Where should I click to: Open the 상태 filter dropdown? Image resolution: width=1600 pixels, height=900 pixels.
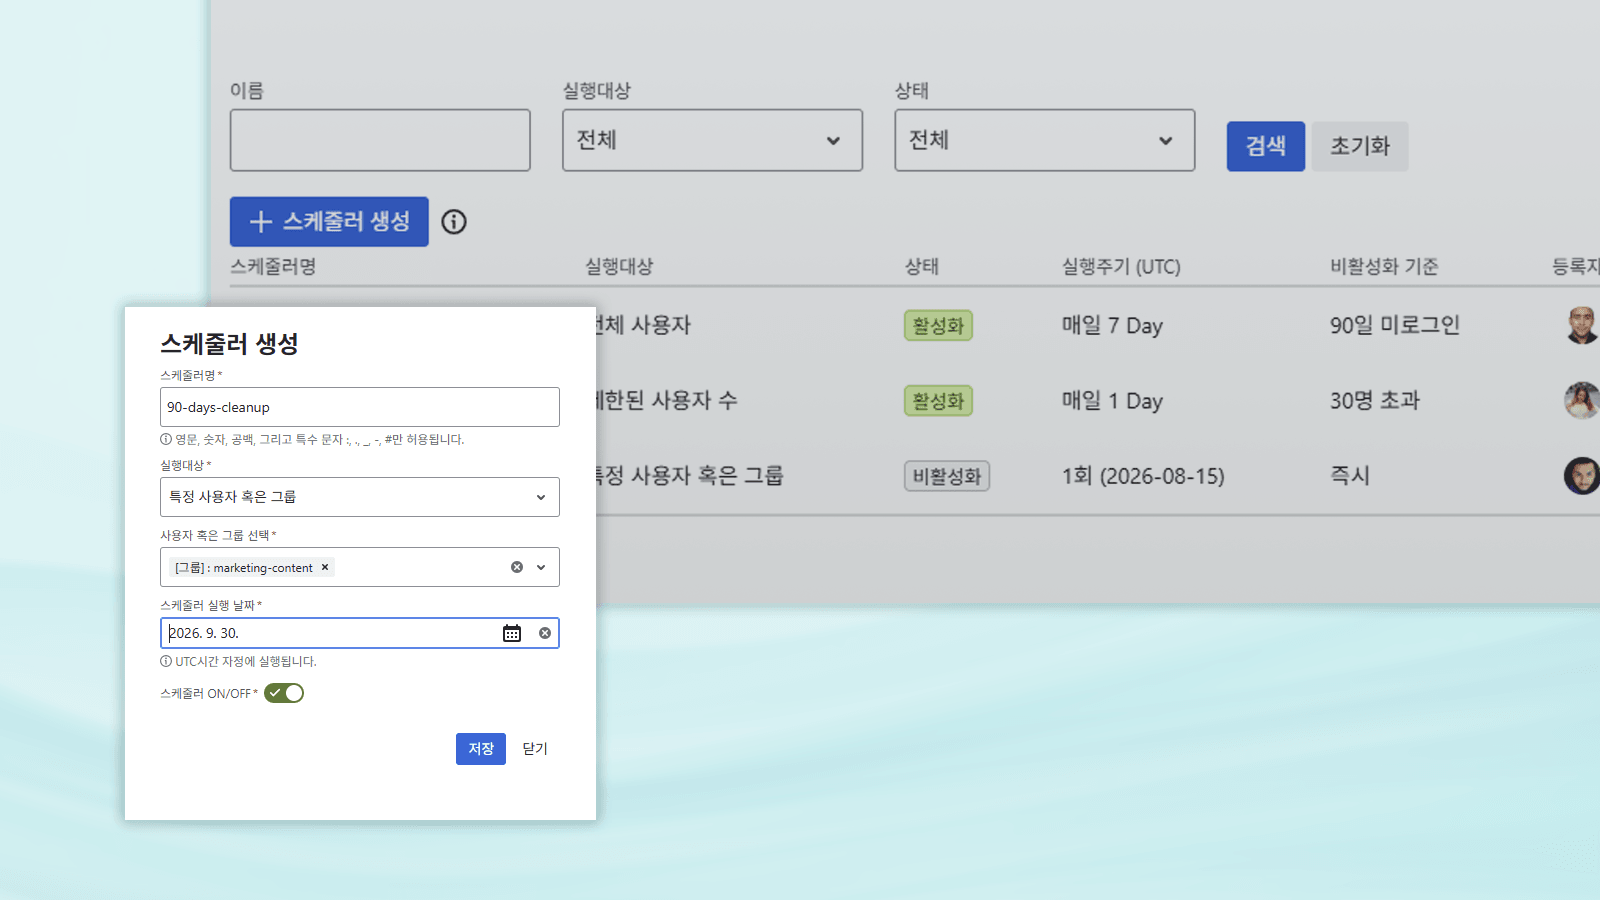click(x=1044, y=140)
